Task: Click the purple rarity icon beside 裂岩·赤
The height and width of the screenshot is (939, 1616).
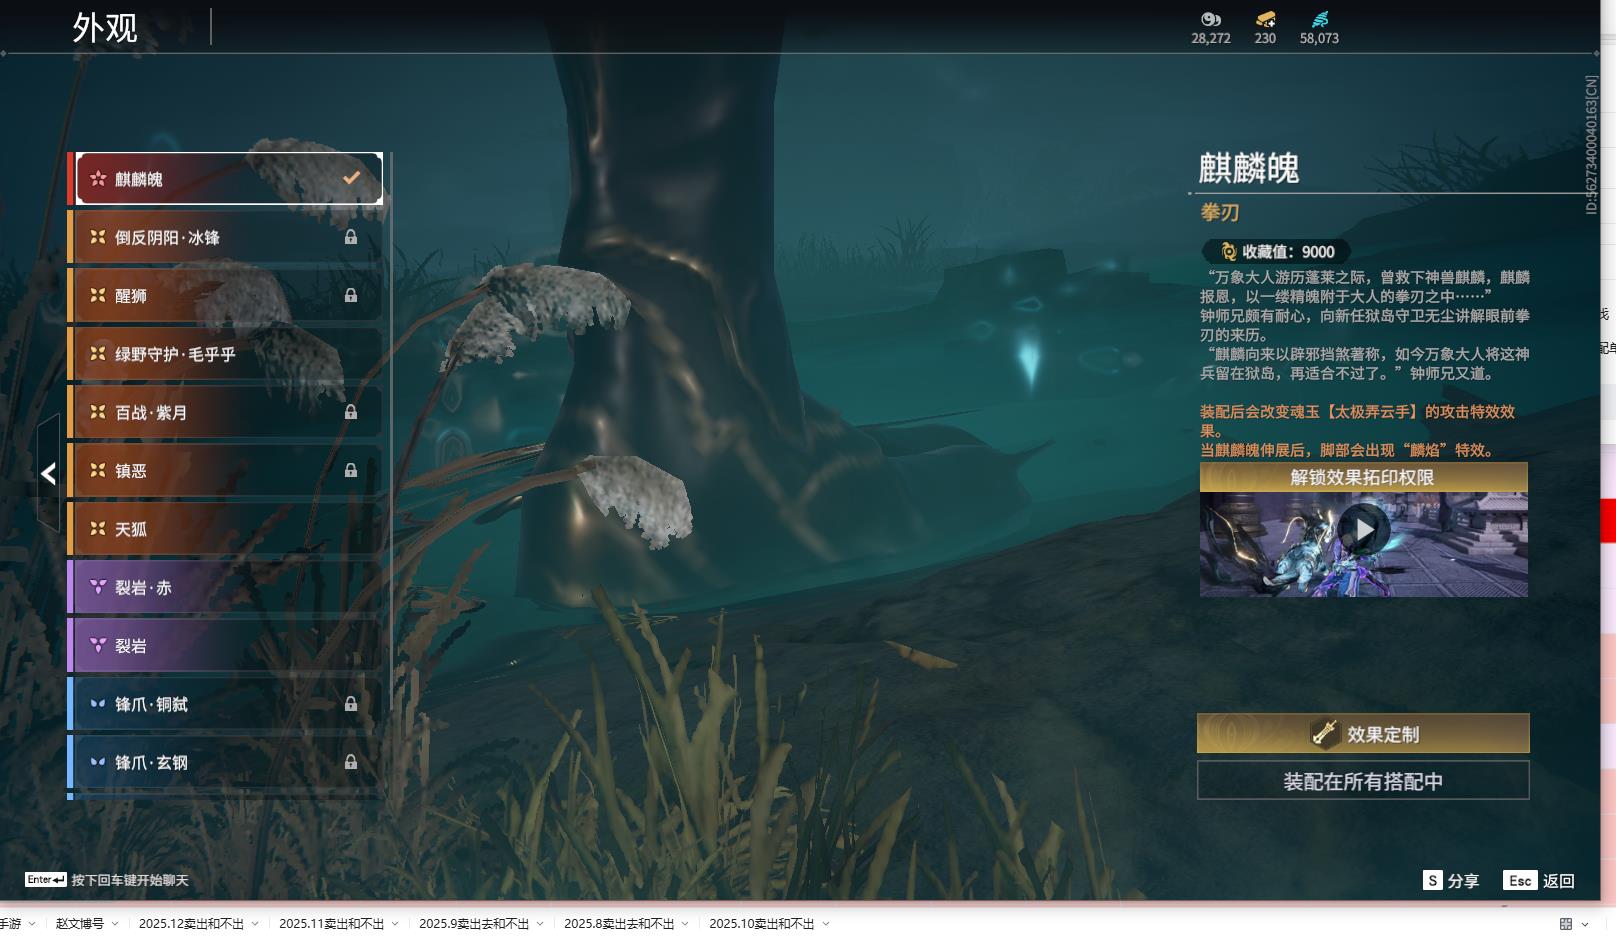Action: [x=98, y=587]
